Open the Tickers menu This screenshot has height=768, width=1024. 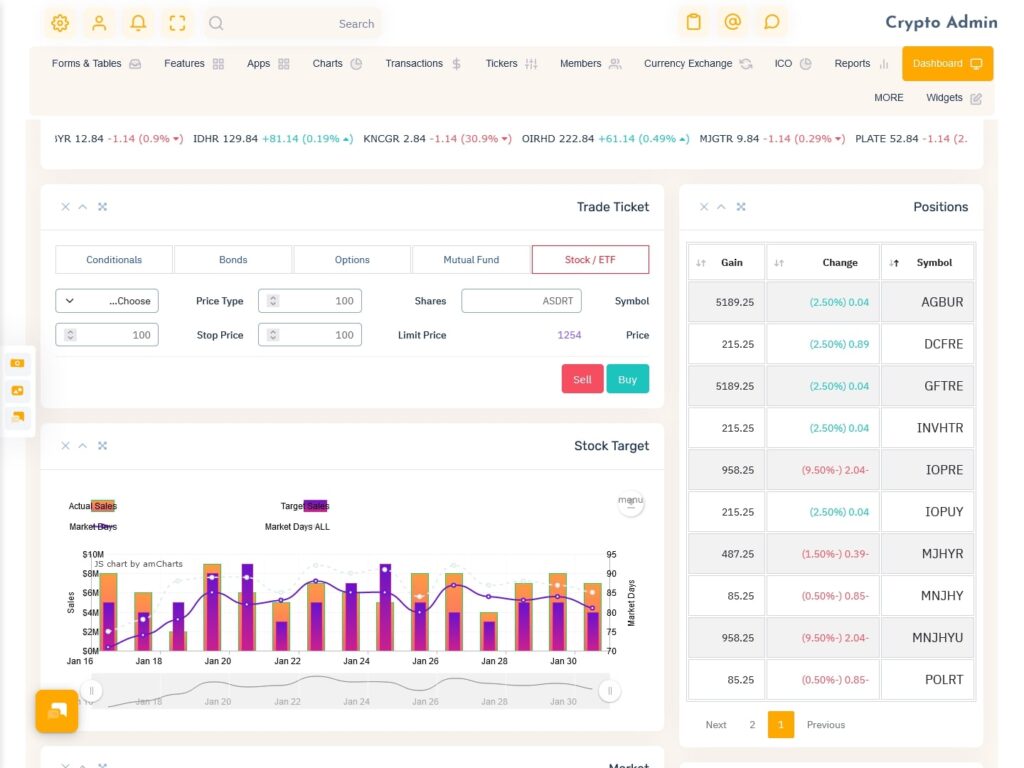[511, 63]
